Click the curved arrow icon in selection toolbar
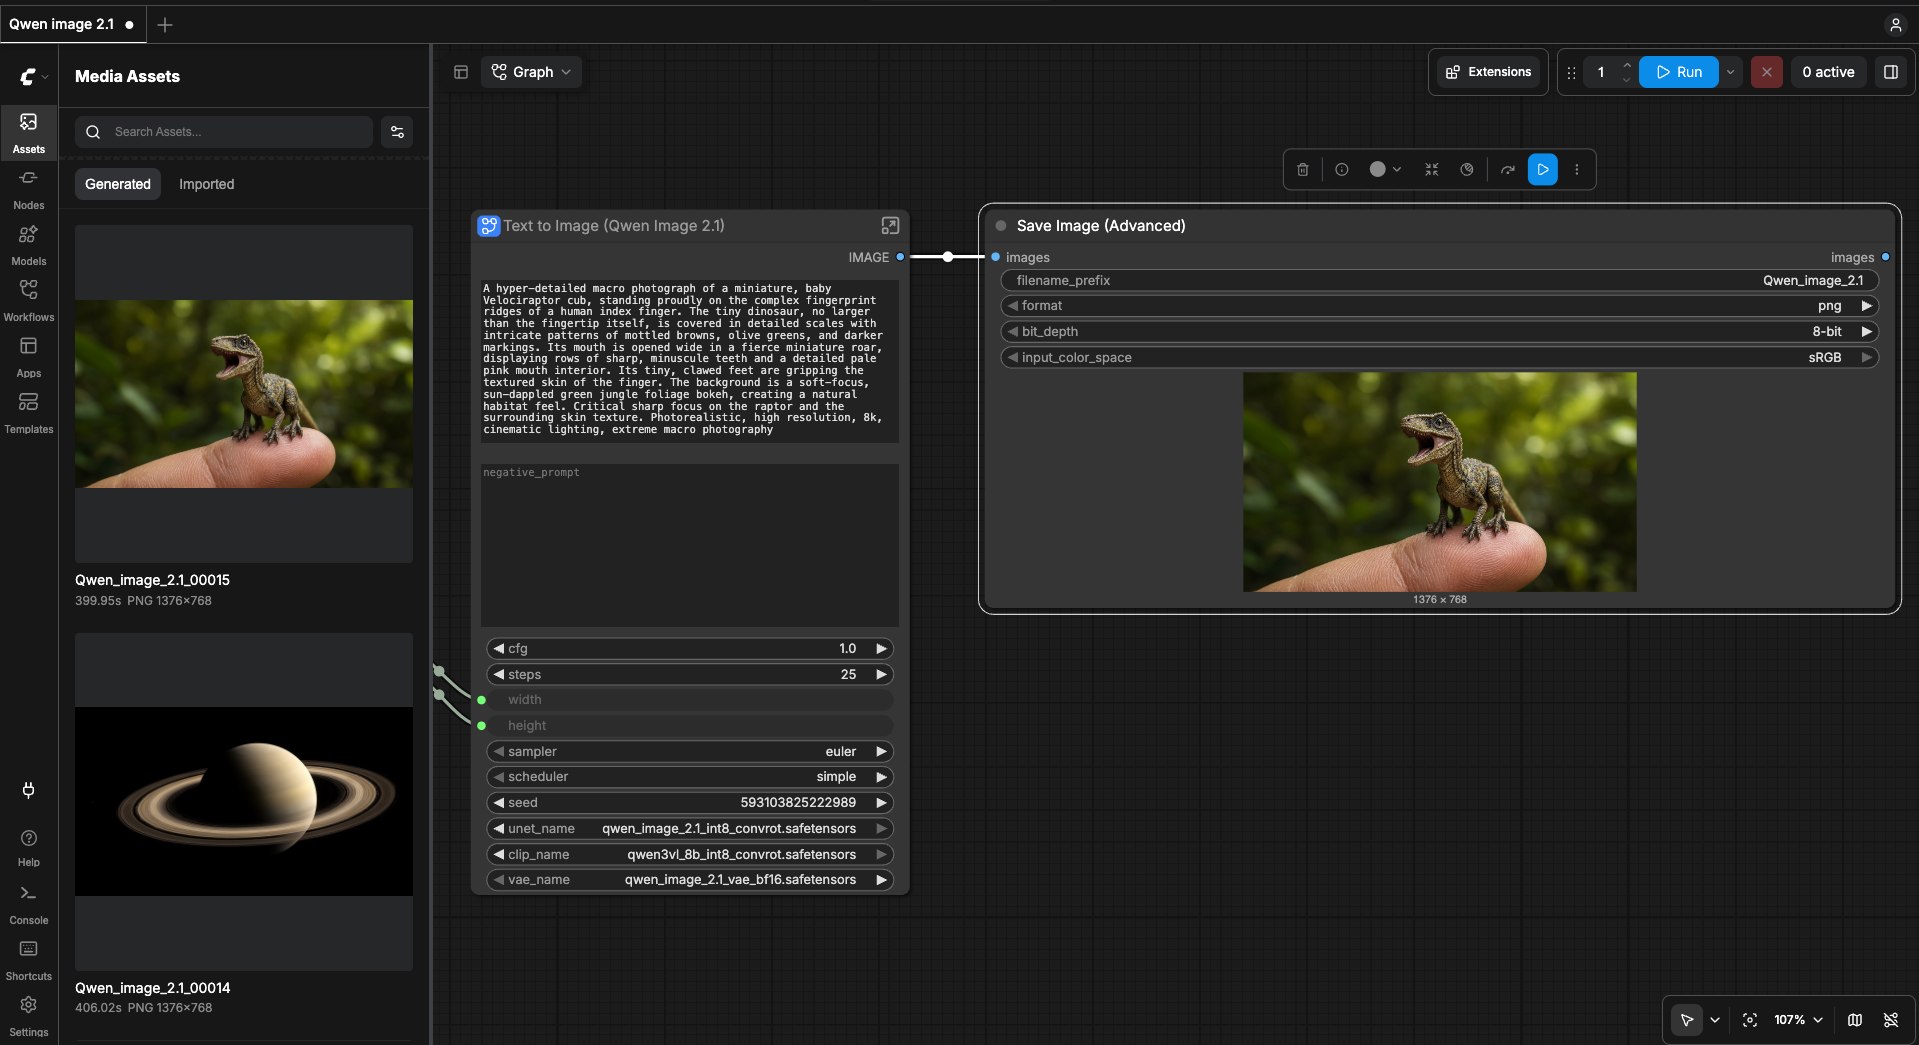Image resolution: width=1919 pixels, height=1045 pixels. coord(1508,170)
